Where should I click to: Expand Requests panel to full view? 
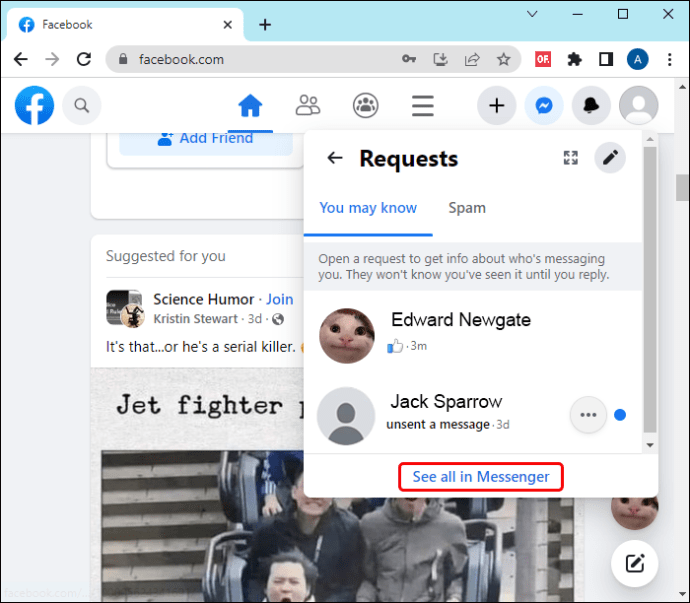pos(570,158)
